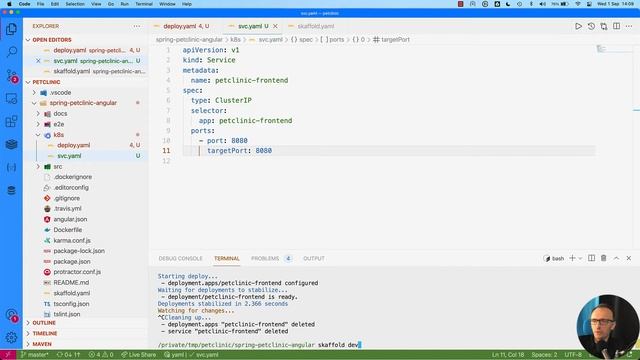Open terminal launch profile dropdown arrow

(x=580, y=258)
